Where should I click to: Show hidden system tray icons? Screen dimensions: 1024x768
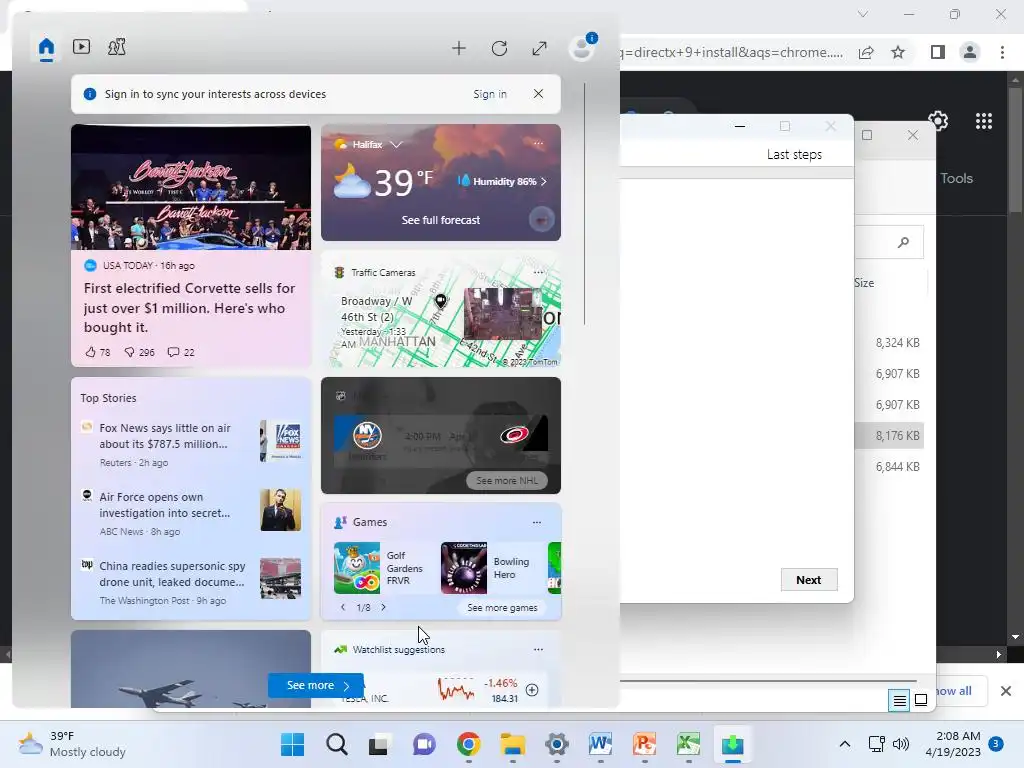click(x=844, y=744)
